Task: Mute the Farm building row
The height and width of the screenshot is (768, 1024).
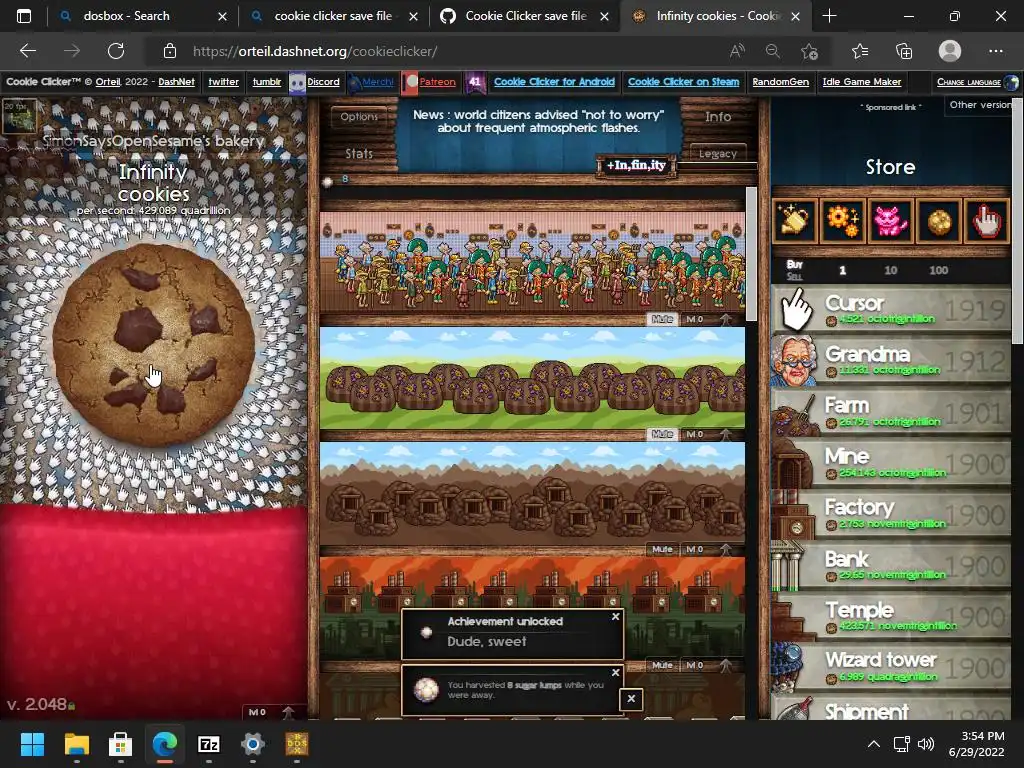Action: 662,434
